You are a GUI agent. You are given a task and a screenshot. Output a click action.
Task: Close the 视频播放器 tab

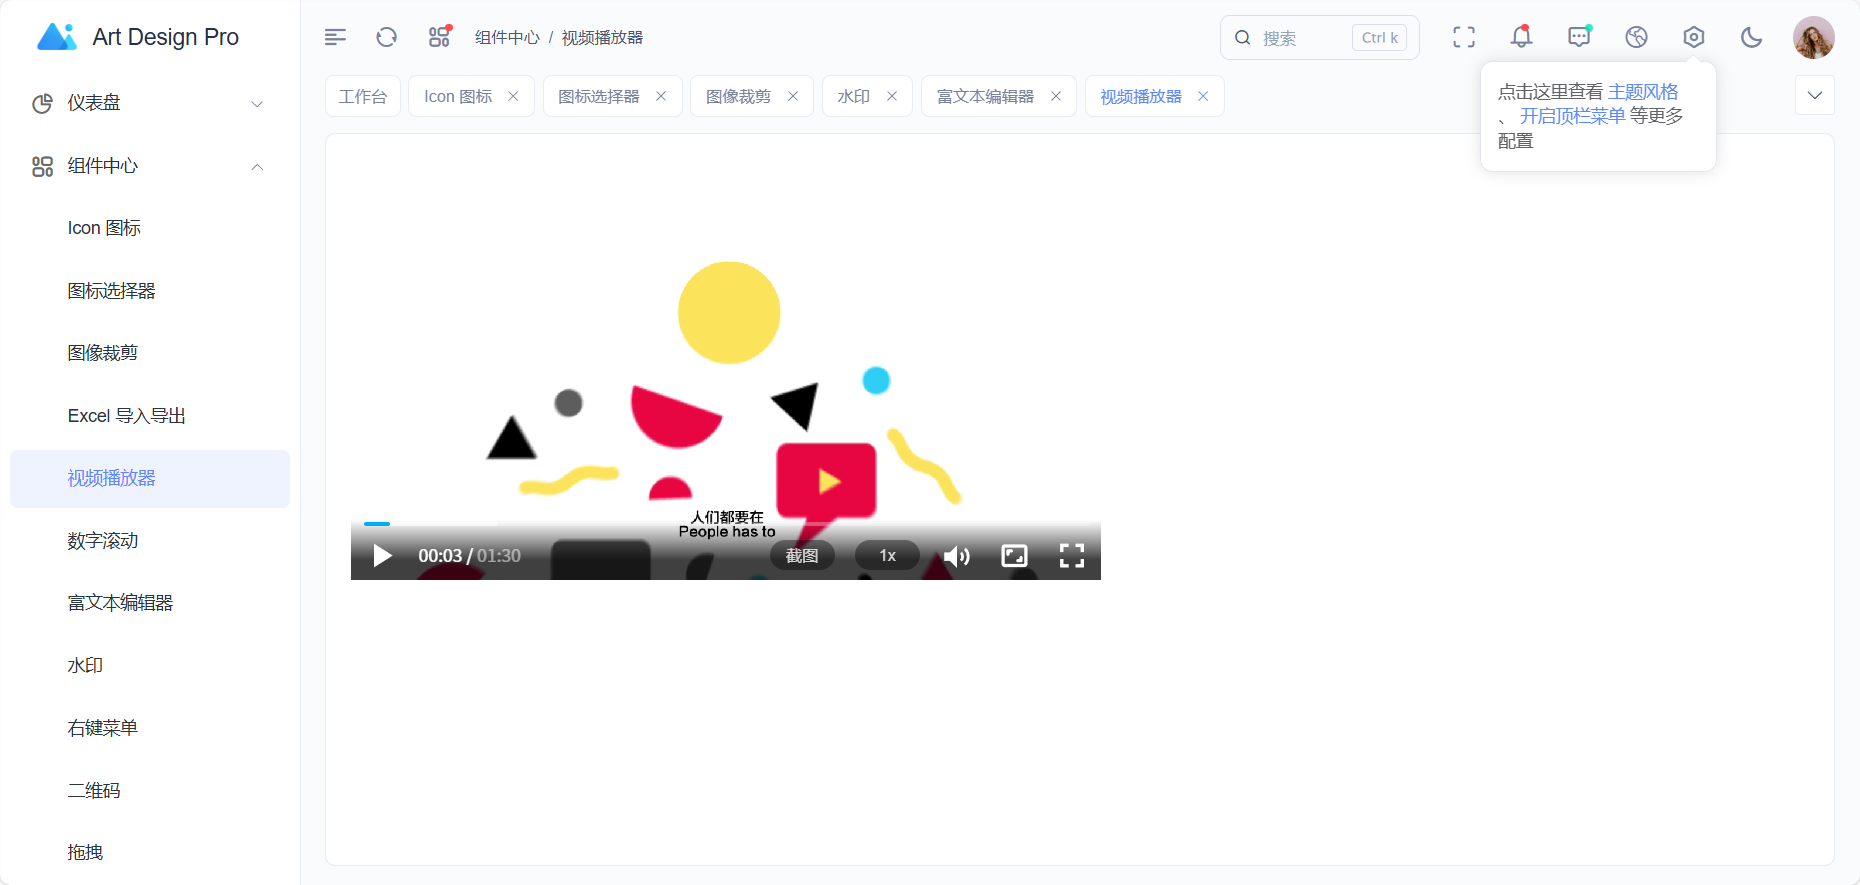click(1203, 96)
